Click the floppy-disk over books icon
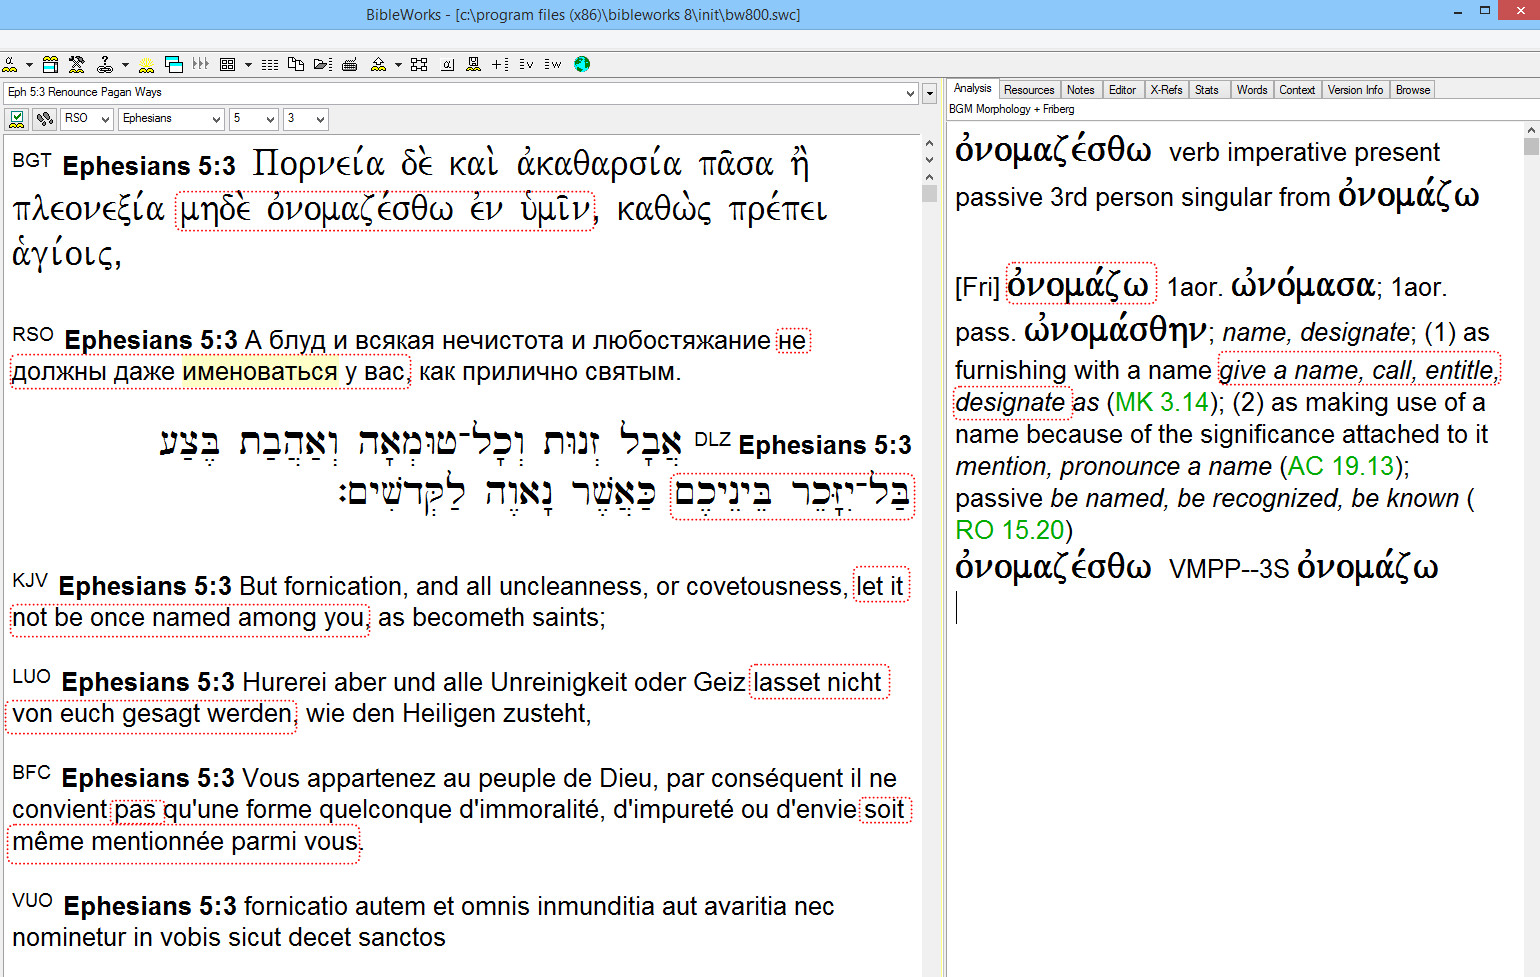The height and width of the screenshot is (977, 1540). [474, 64]
